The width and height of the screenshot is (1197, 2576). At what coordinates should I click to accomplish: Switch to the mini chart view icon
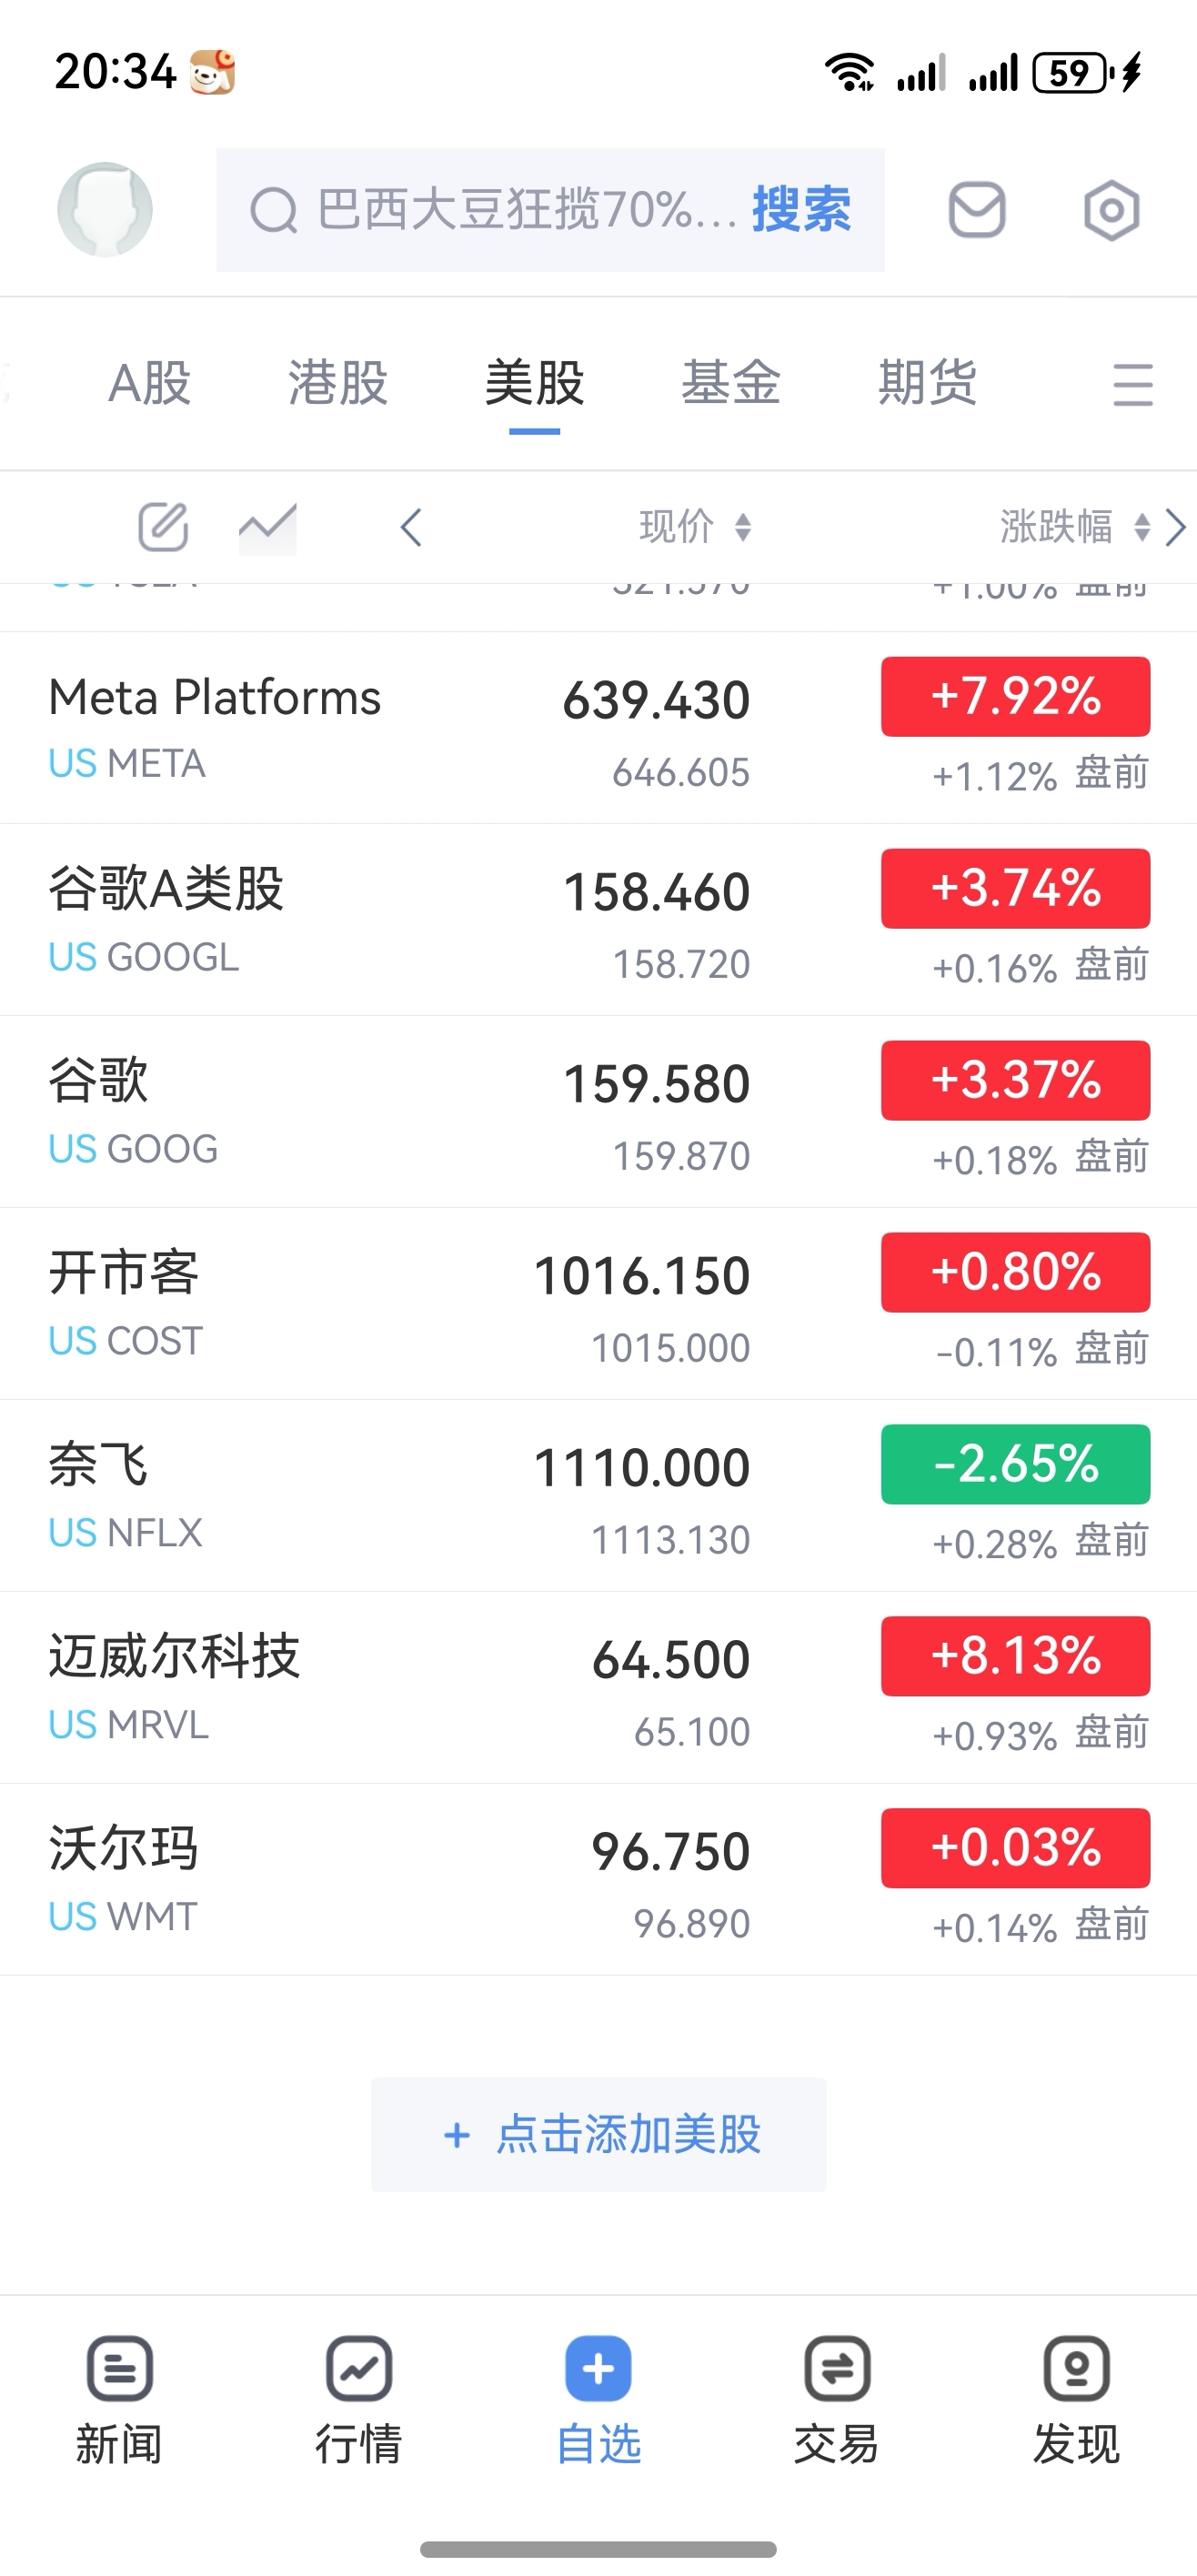(x=267, y=527)
